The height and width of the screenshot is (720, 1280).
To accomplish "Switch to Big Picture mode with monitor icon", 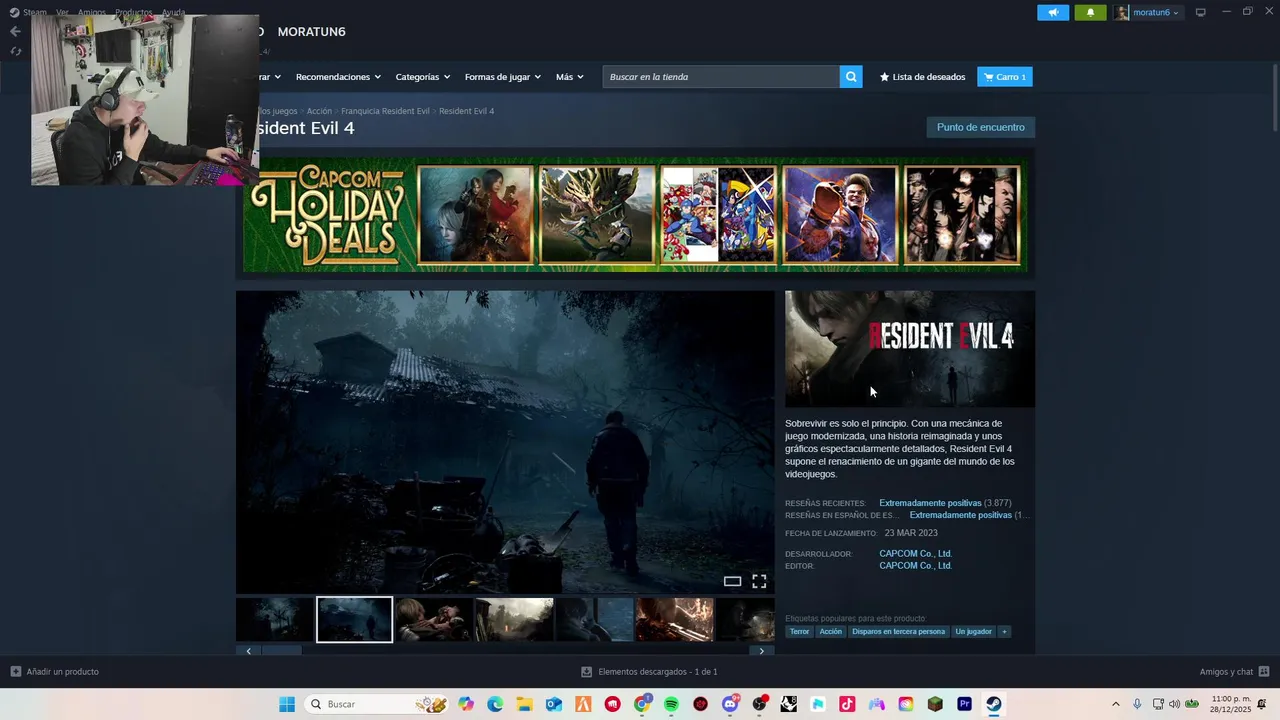I will 1201,12.
